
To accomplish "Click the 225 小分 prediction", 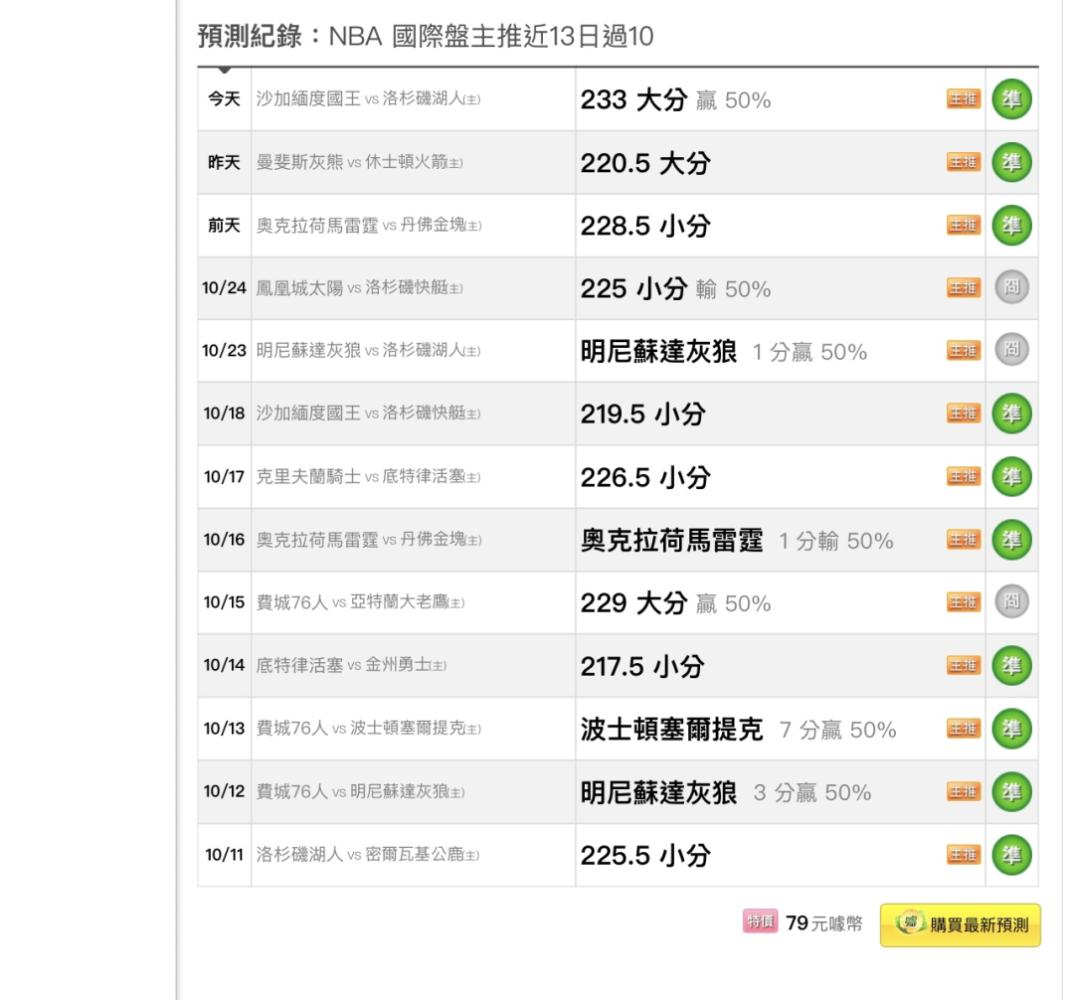I will (x=676, y=288).
